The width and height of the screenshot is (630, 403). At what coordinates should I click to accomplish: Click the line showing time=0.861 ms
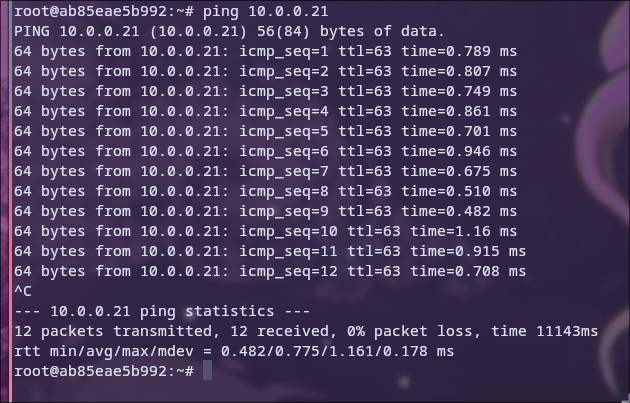(266, 111)
